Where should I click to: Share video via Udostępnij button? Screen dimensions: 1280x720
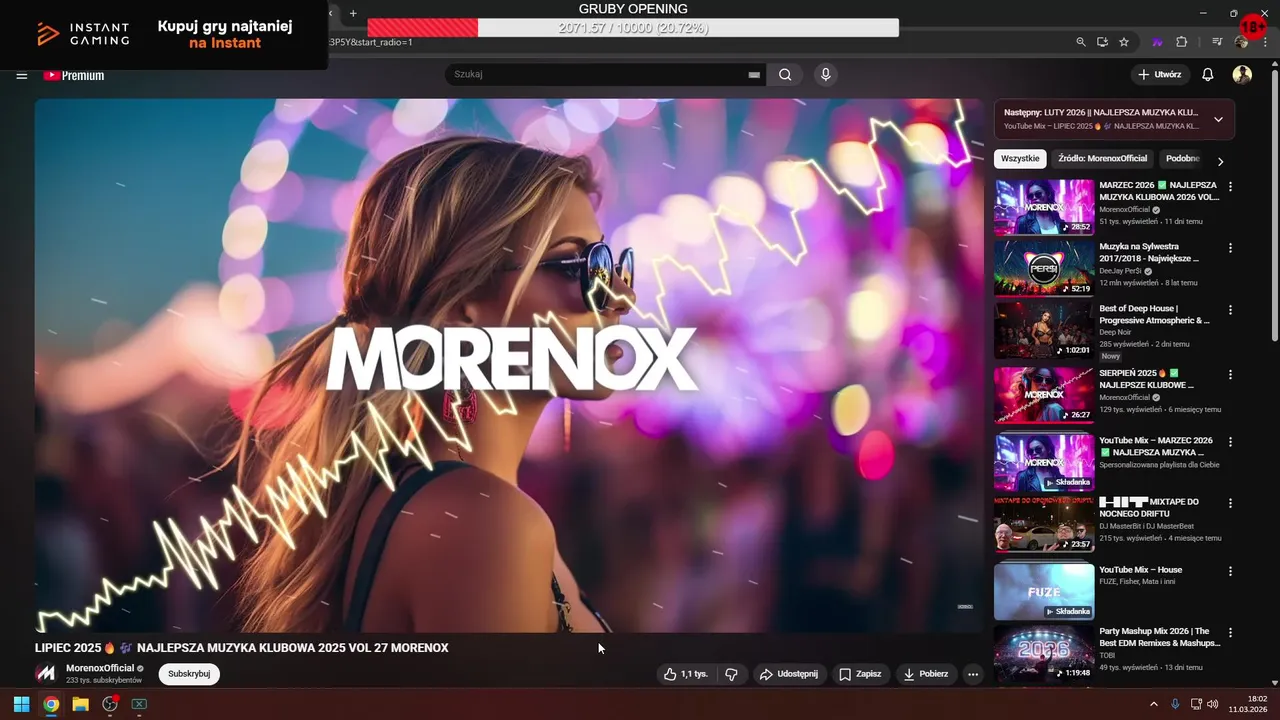789,674
